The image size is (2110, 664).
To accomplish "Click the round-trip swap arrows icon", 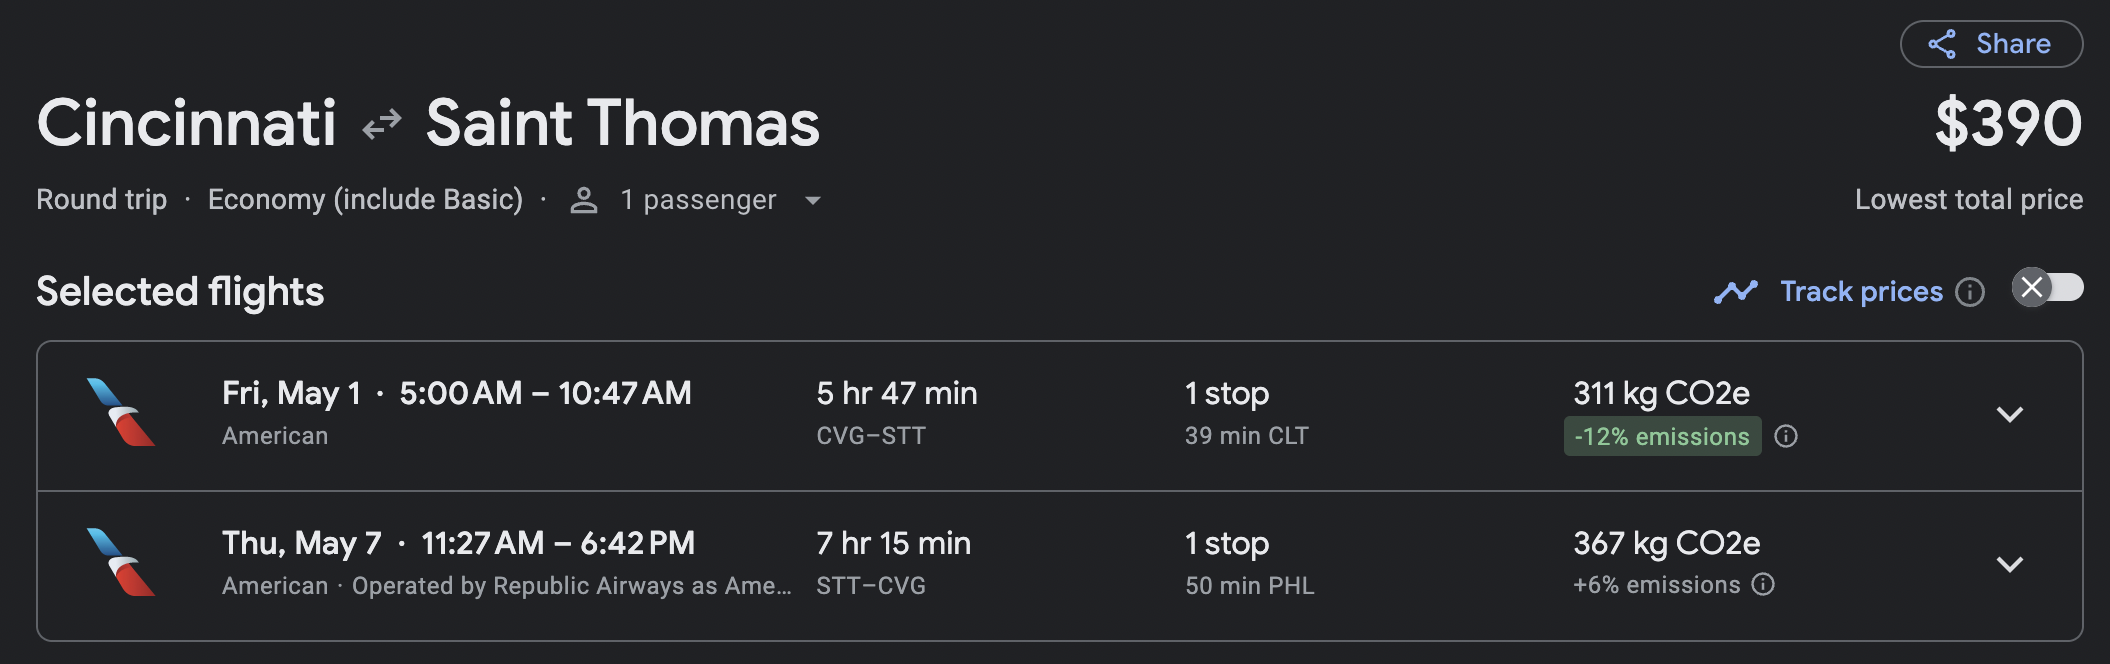I will [381, 125].
